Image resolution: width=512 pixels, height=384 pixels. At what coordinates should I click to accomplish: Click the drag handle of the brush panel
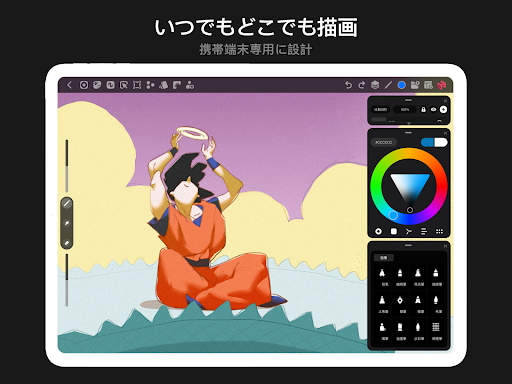click(x=408, y=245)
